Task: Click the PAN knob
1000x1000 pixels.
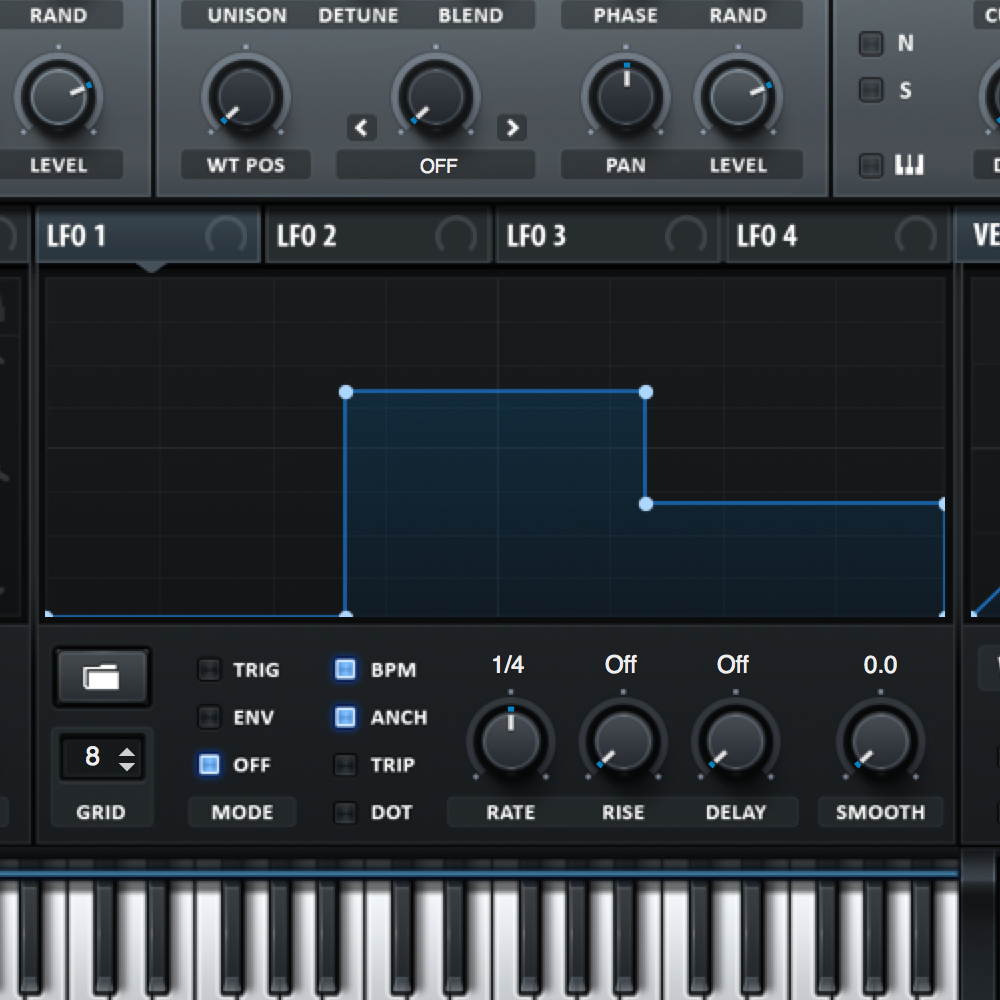Action: point(626,97)
